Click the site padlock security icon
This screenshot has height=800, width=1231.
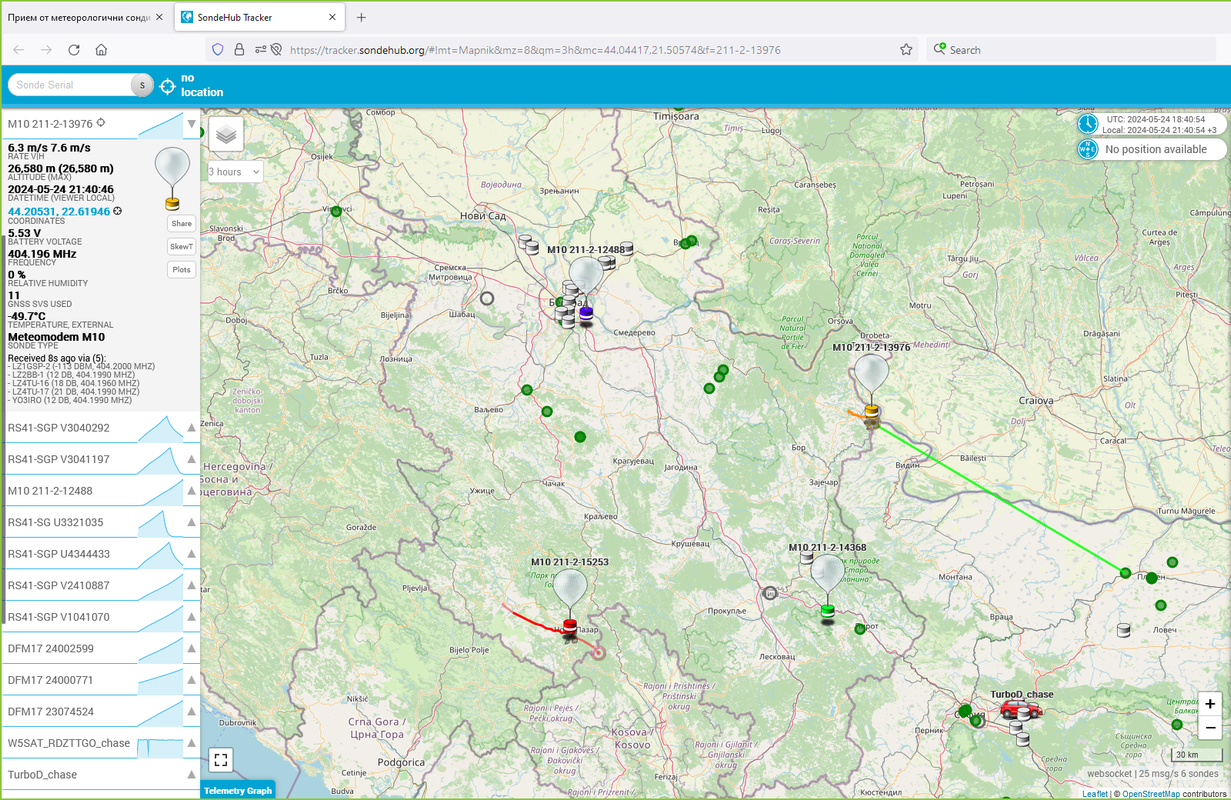pyautogui.click(x=238, y=49)
